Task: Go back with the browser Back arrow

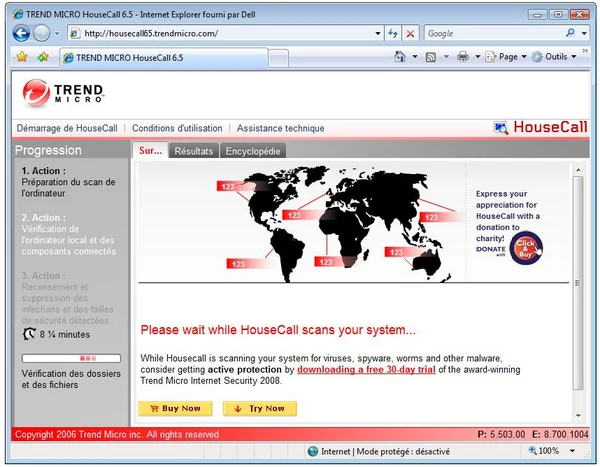Action: (21, 34)
